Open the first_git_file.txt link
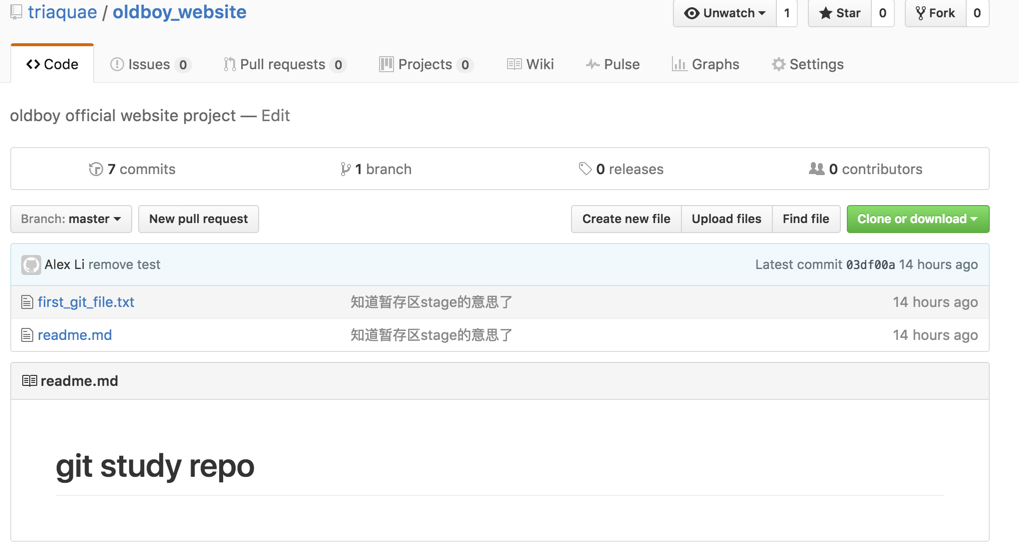 click(x=86, y=302)
